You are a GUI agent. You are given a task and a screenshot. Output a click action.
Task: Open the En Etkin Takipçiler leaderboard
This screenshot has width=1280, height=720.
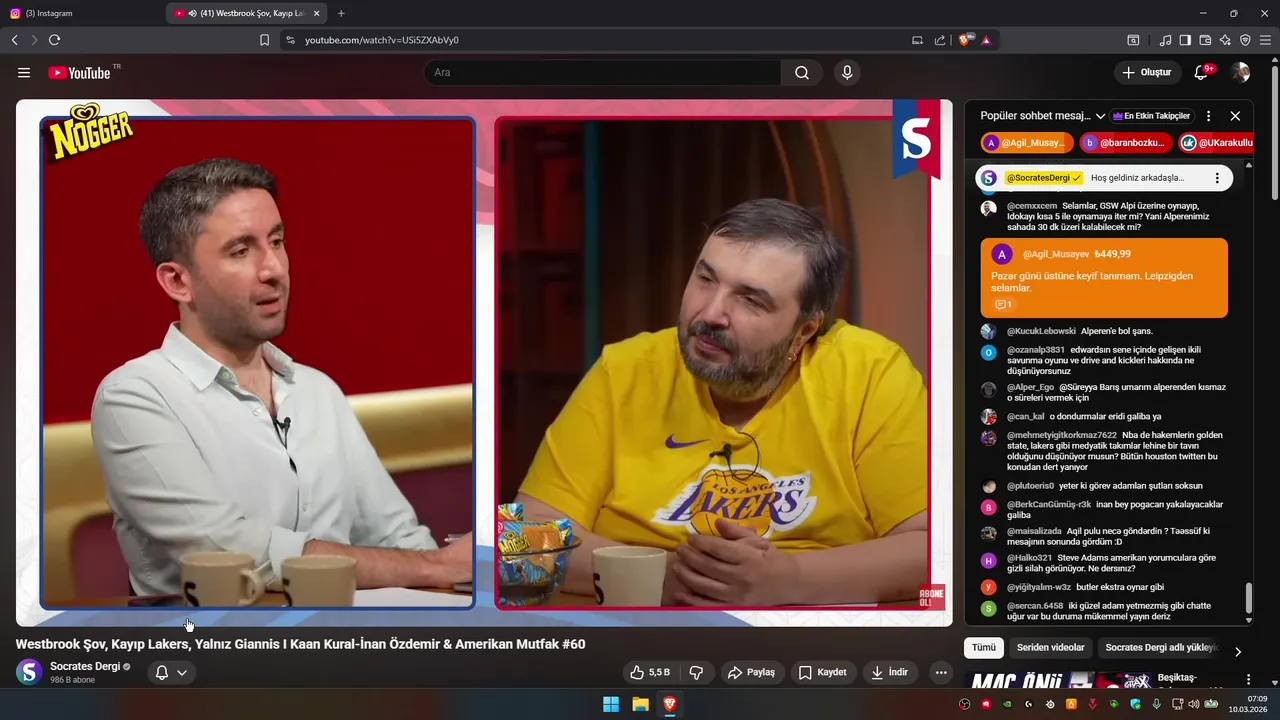point(1151,116)
